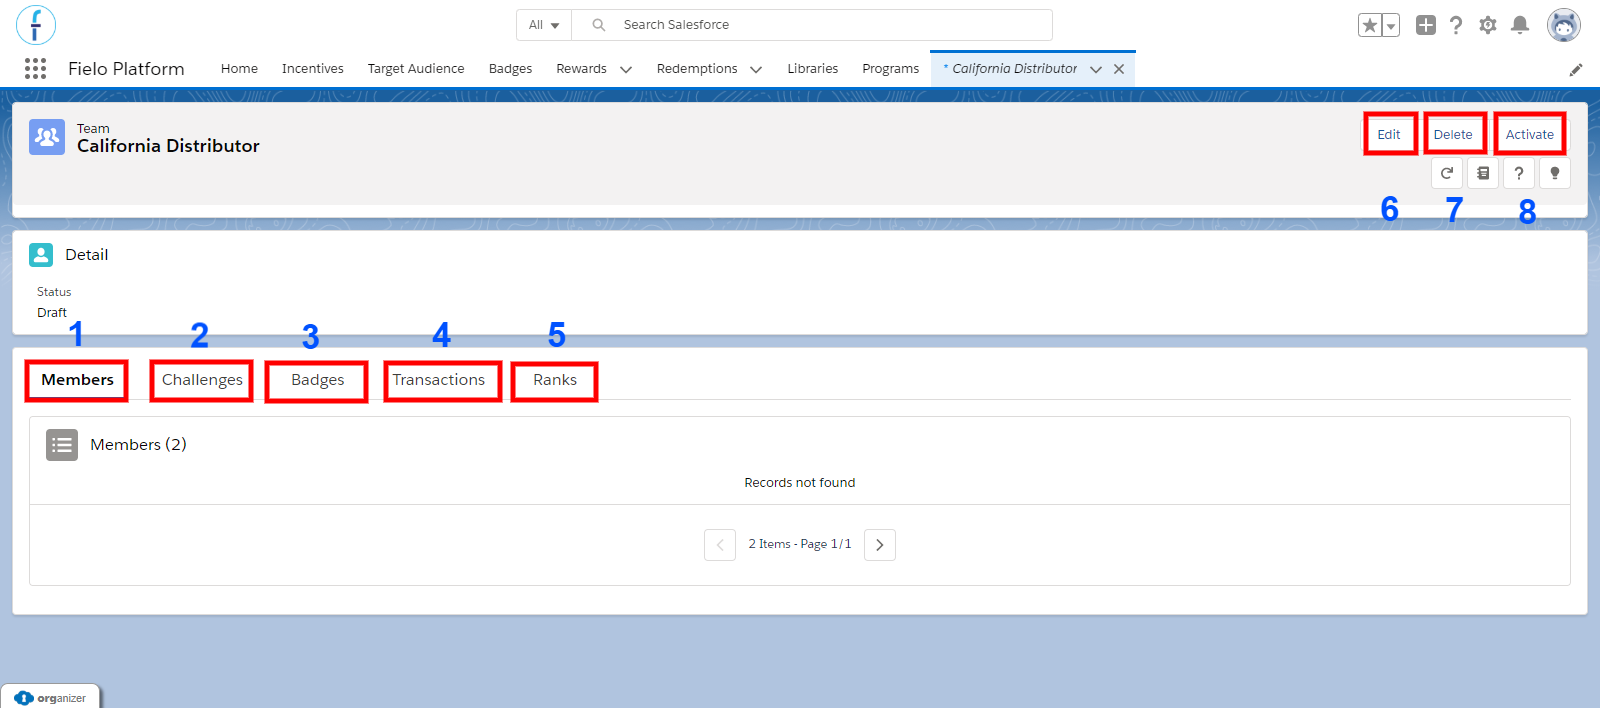Click the Fielo logo icon

point(36,25)
